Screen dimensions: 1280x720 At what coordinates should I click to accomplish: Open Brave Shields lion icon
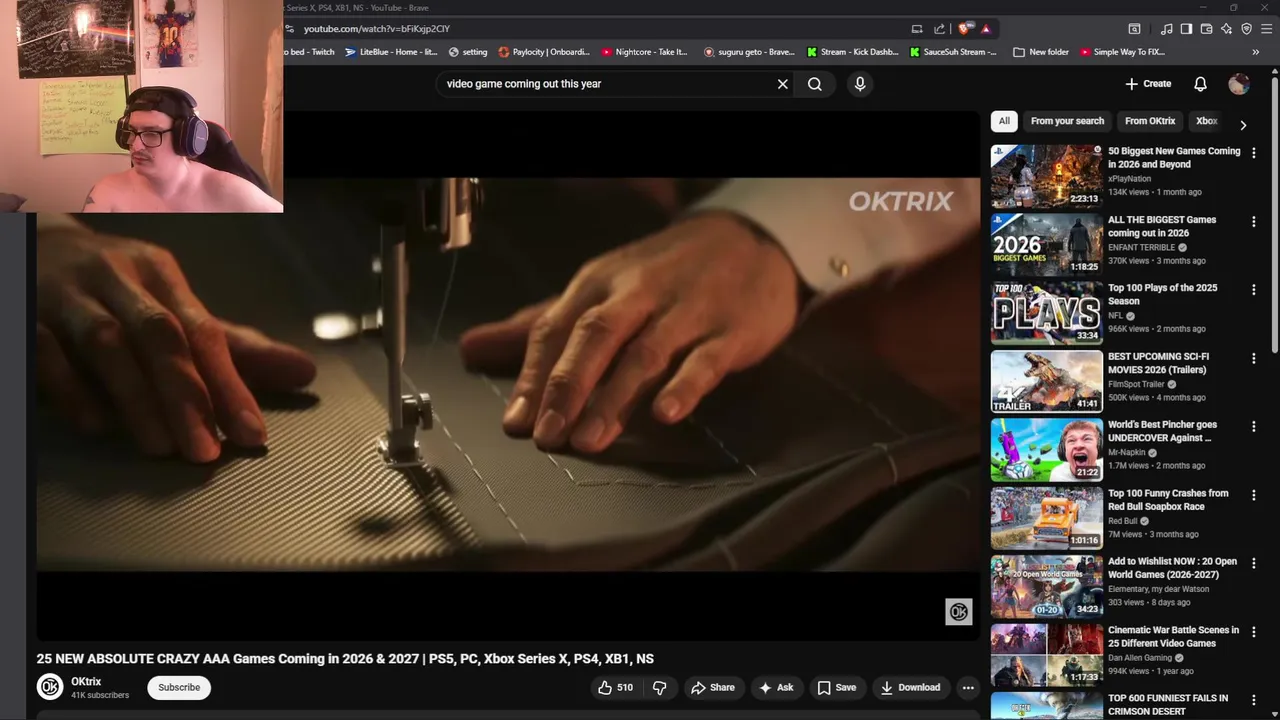pyautogui.click(x=964, y=29)
